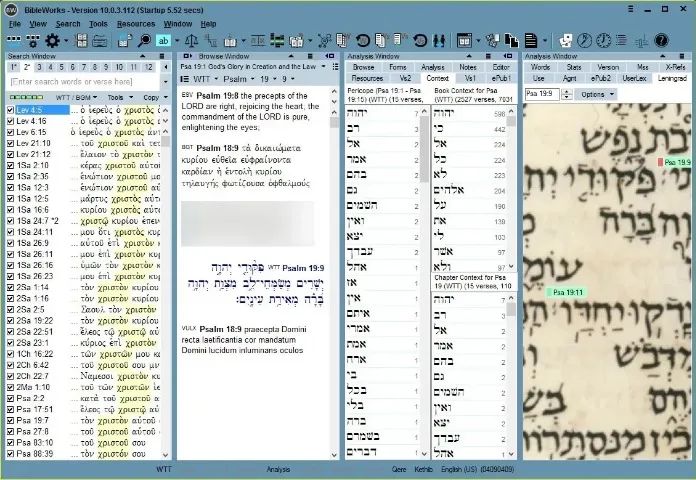Select search tab number 3

[39, 67]
